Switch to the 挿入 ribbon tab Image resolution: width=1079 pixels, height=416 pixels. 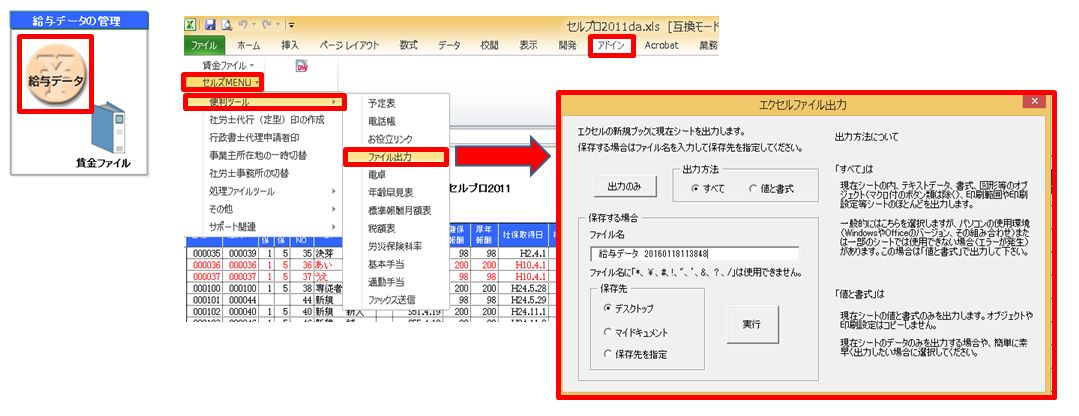click(290, 45)
